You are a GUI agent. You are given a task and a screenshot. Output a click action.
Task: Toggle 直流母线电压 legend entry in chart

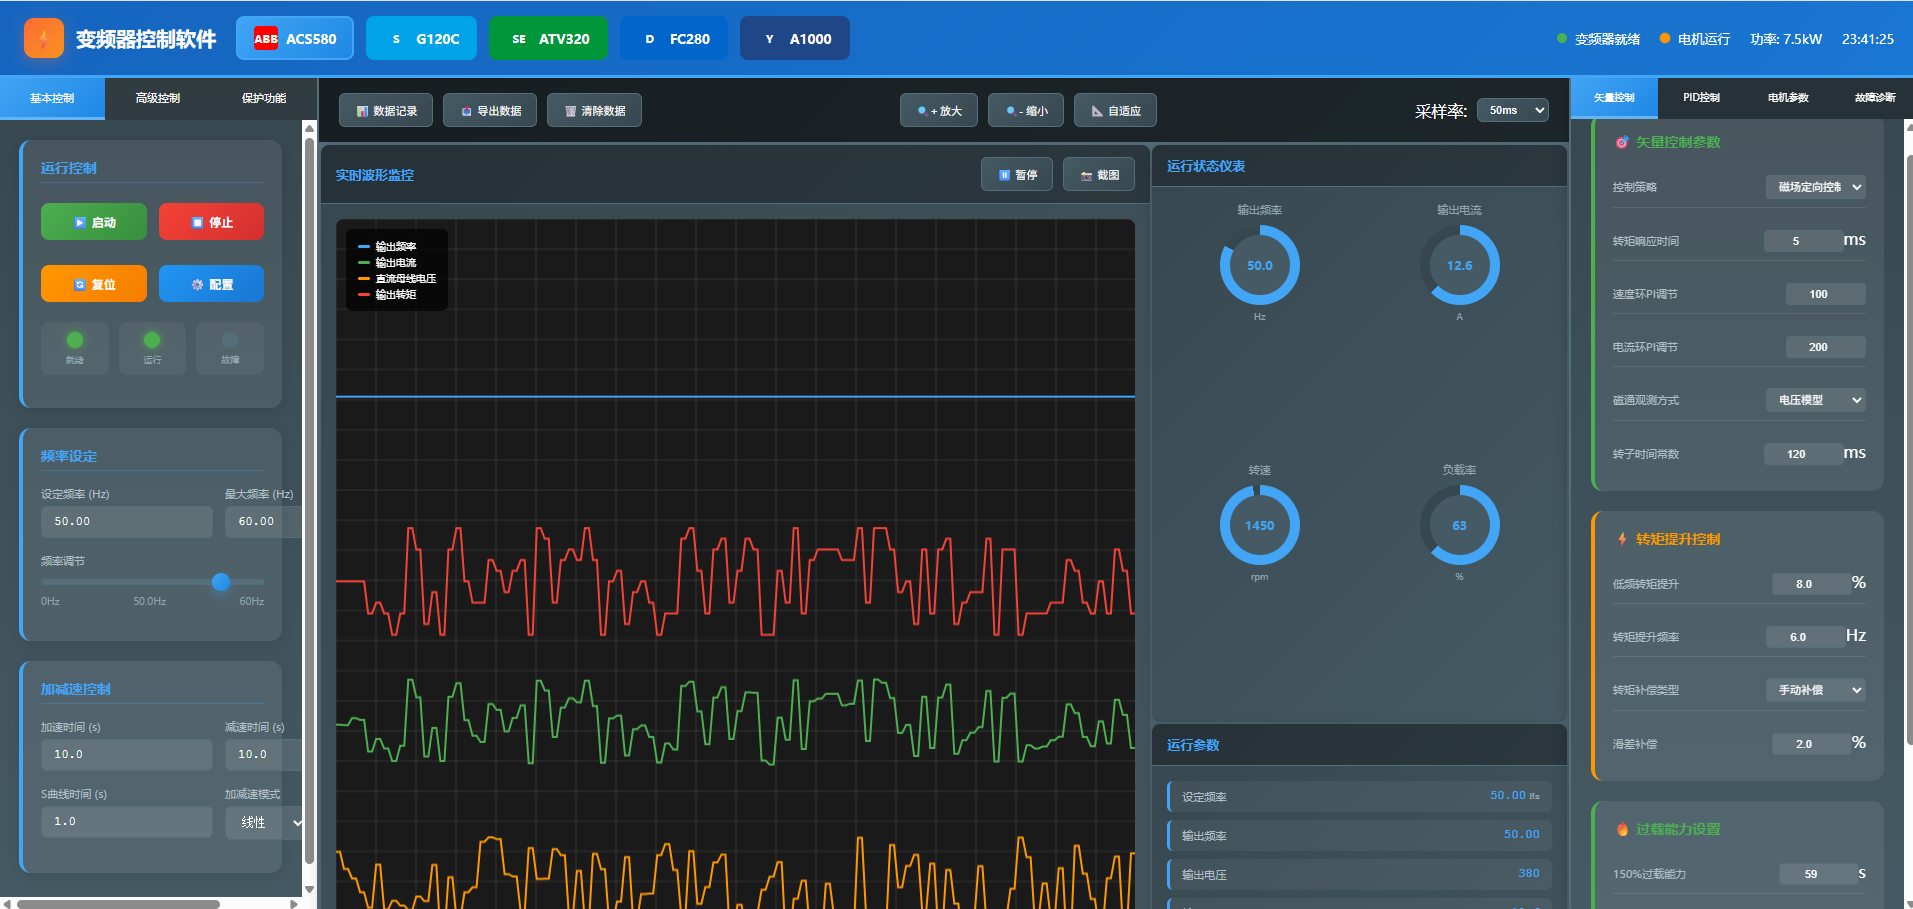coord(397,279)
